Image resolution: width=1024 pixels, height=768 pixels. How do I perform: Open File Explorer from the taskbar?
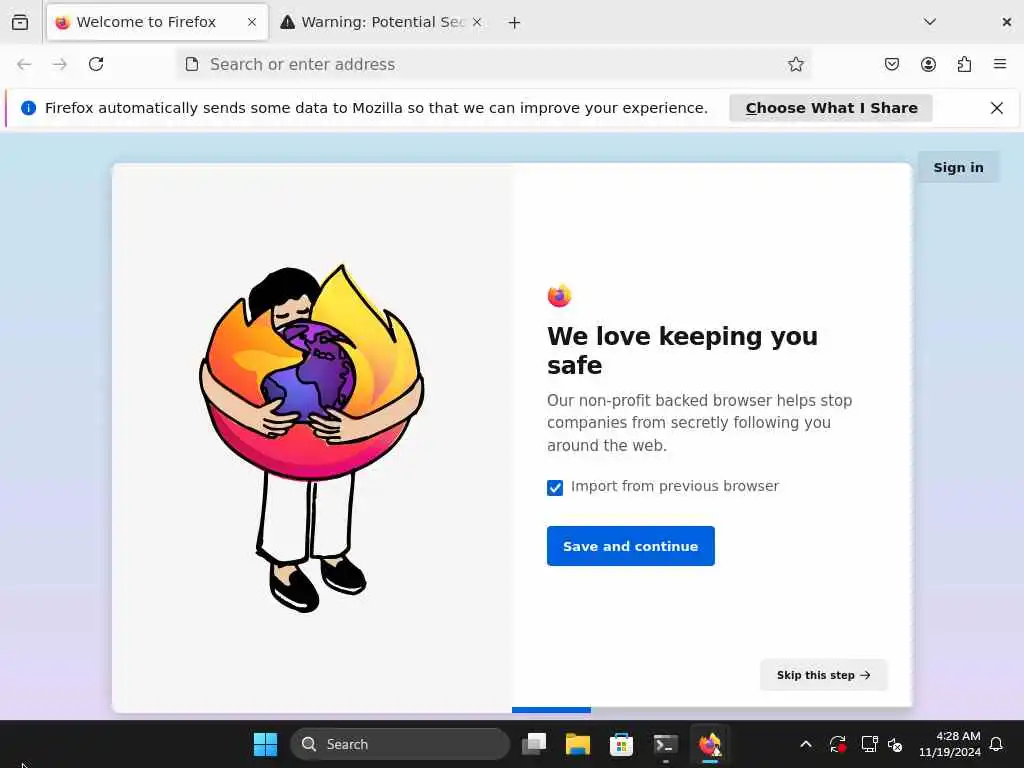pos(577,744)
